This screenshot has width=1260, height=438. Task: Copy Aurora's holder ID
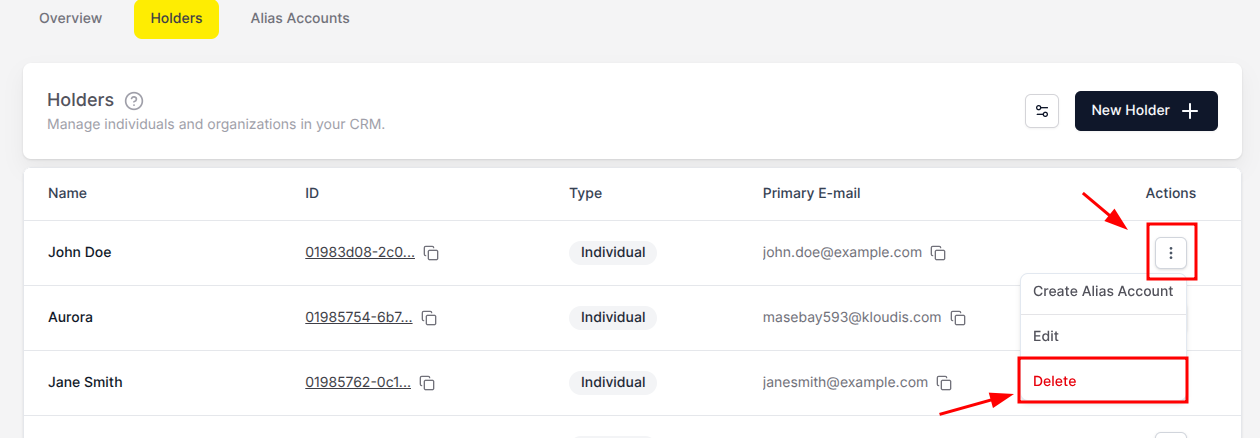tap(429, 318)
